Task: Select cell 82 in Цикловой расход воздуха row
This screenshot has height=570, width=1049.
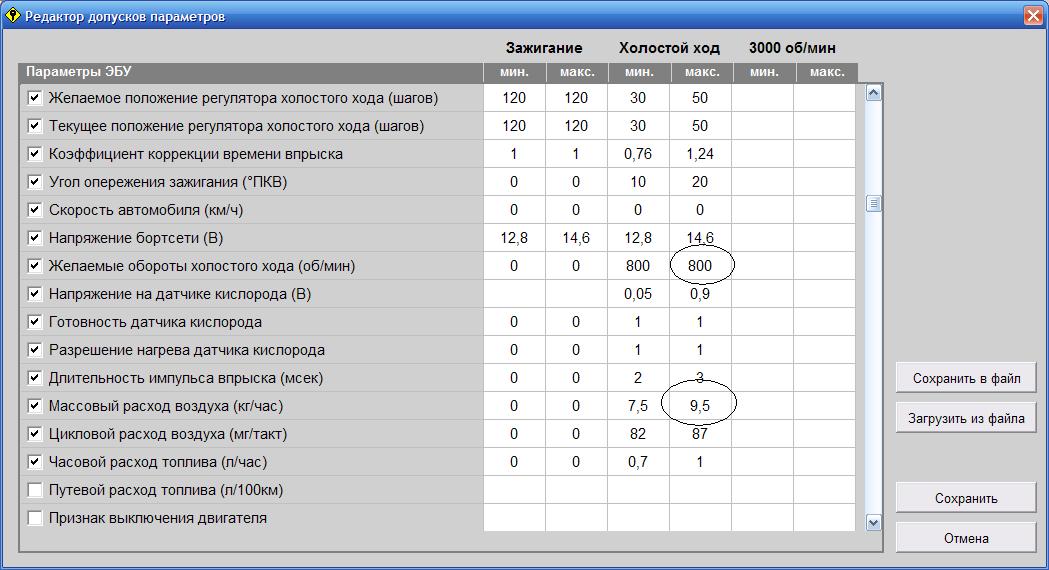Action: pyautogui.click(x=638, y=434)
